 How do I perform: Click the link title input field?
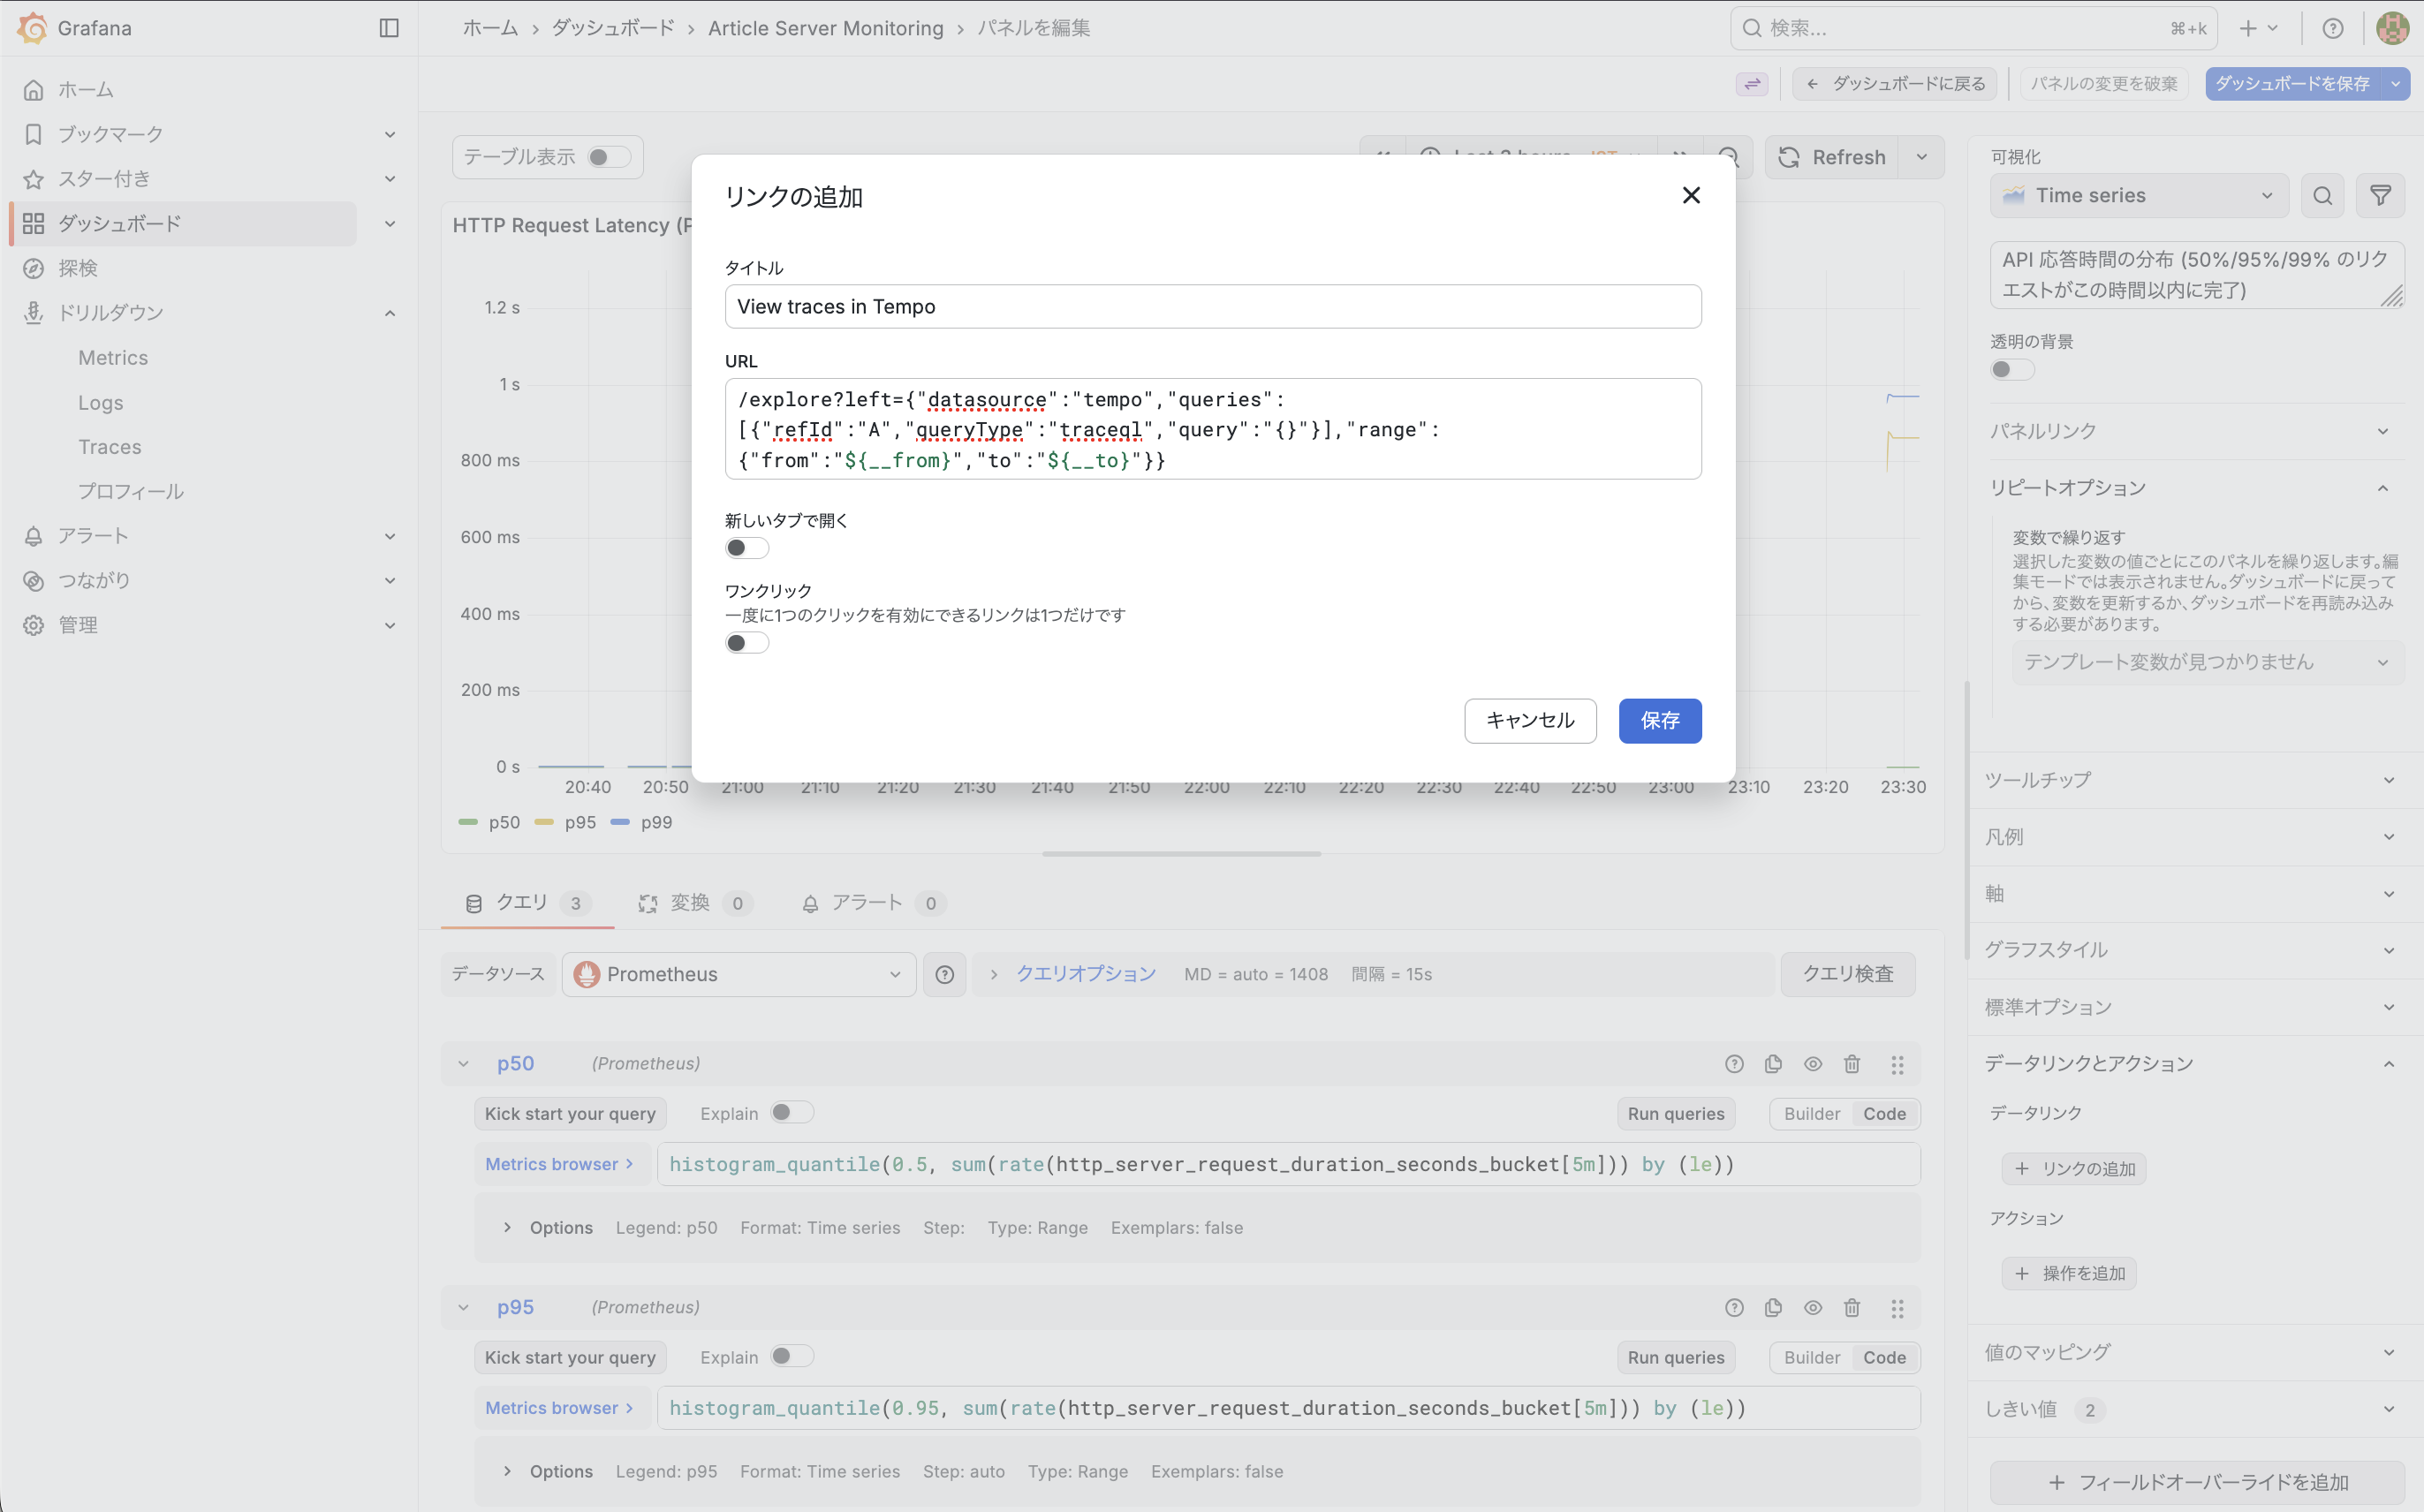(x=1212, y=307)
